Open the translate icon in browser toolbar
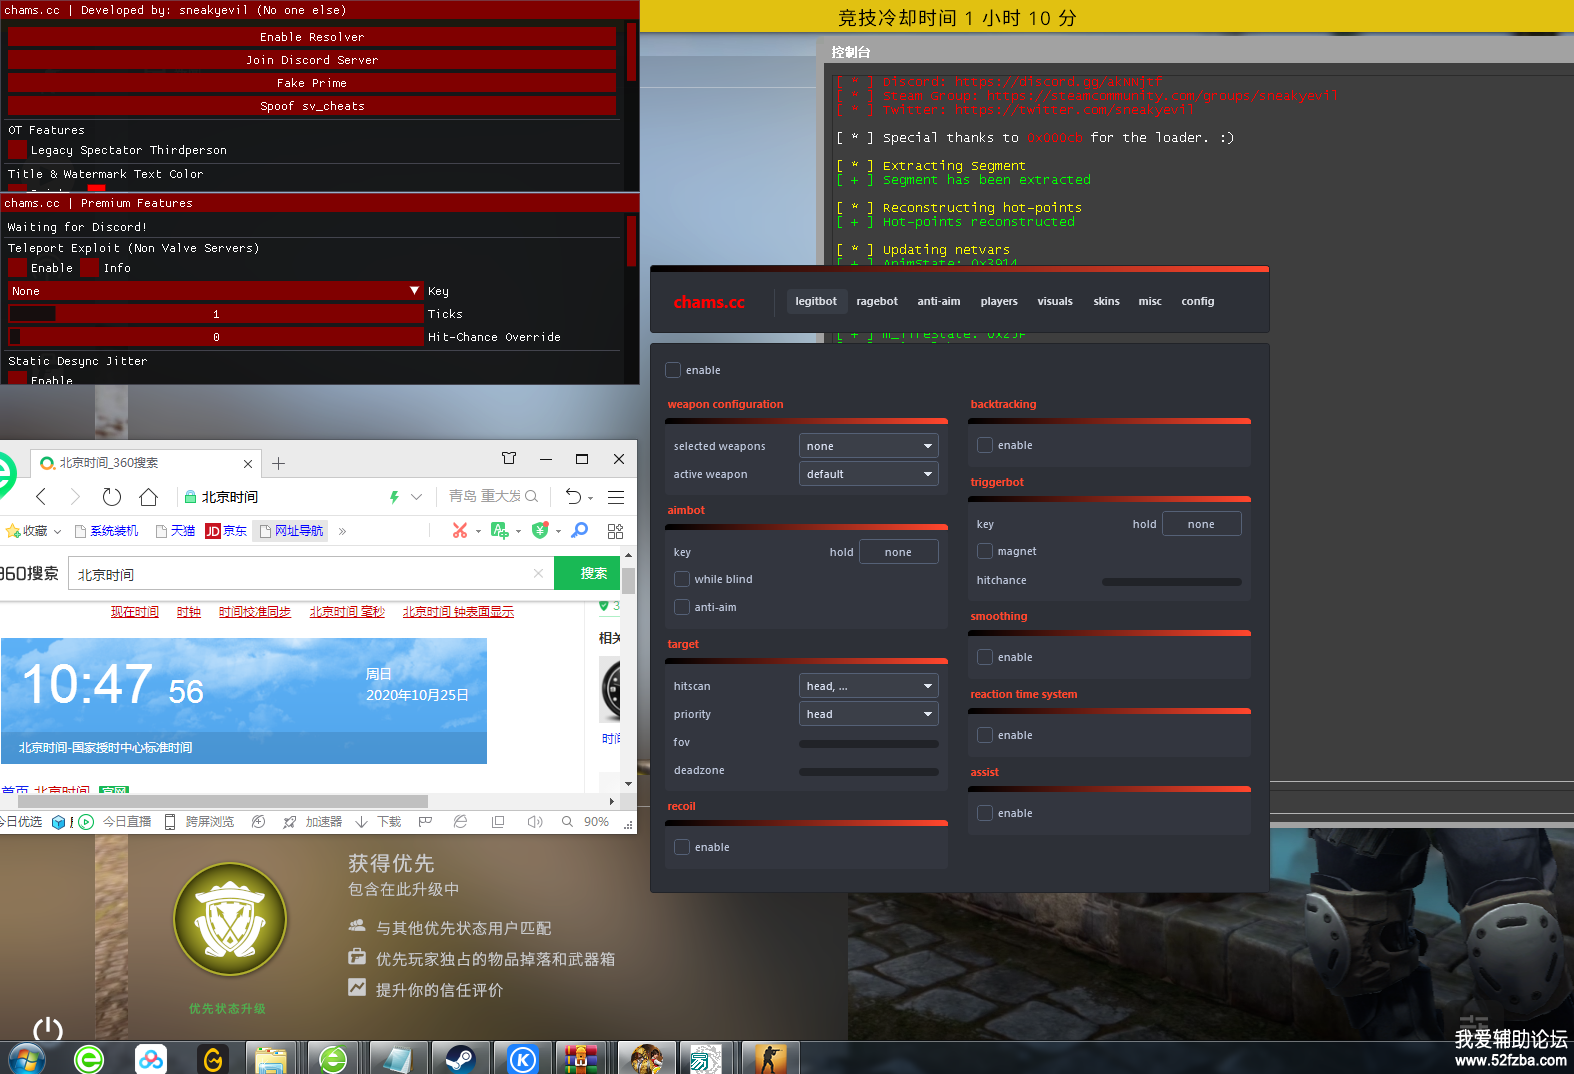The image size is (1574, 1074). 500,531
